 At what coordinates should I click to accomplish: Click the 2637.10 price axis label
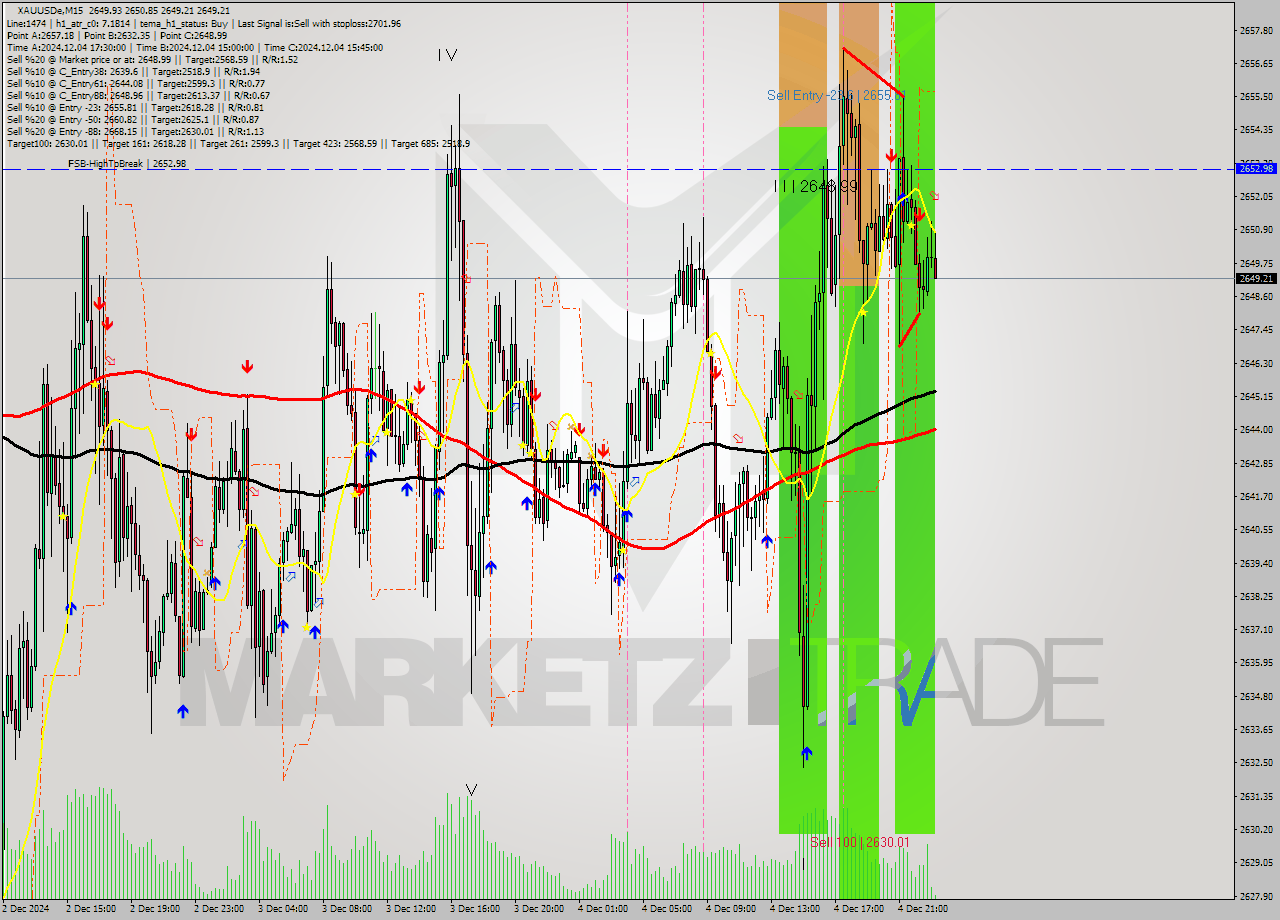[1255, 629]
